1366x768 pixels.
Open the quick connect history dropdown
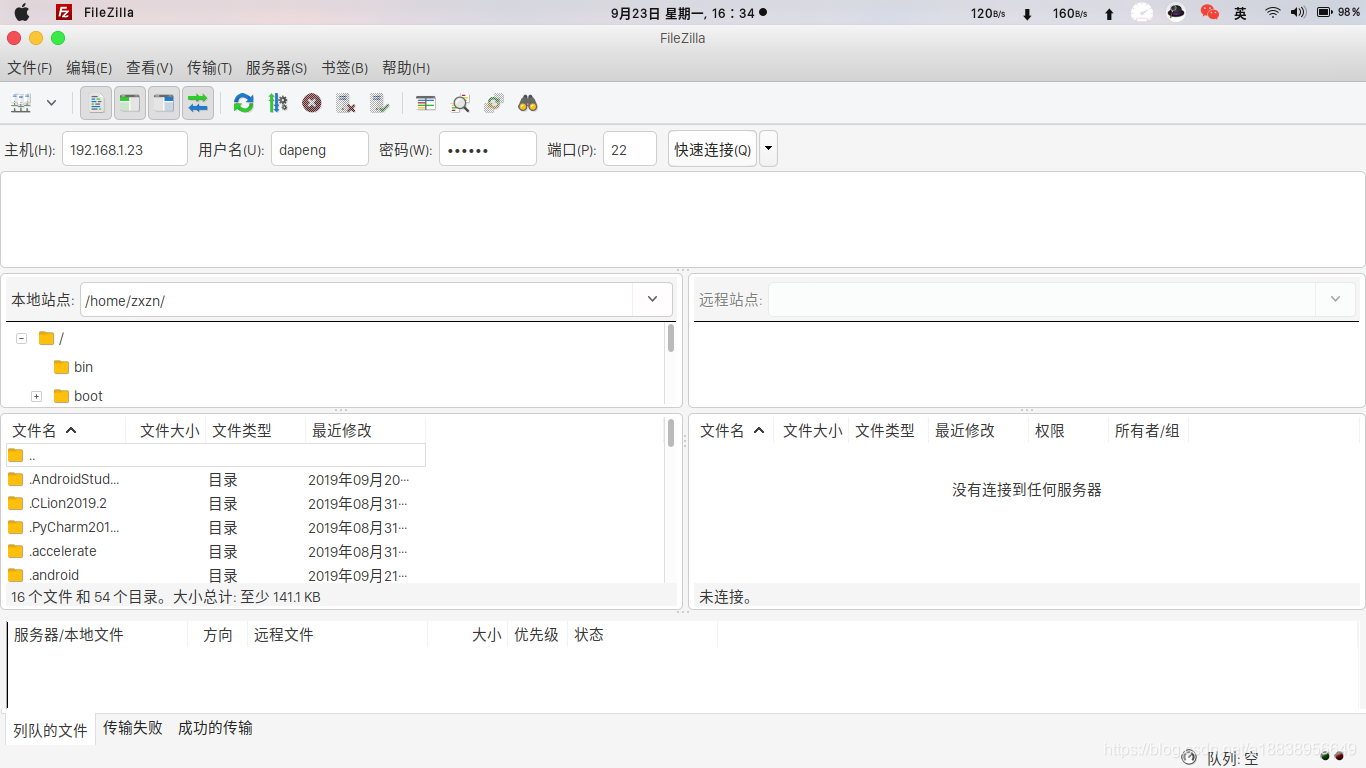[768, 149]
